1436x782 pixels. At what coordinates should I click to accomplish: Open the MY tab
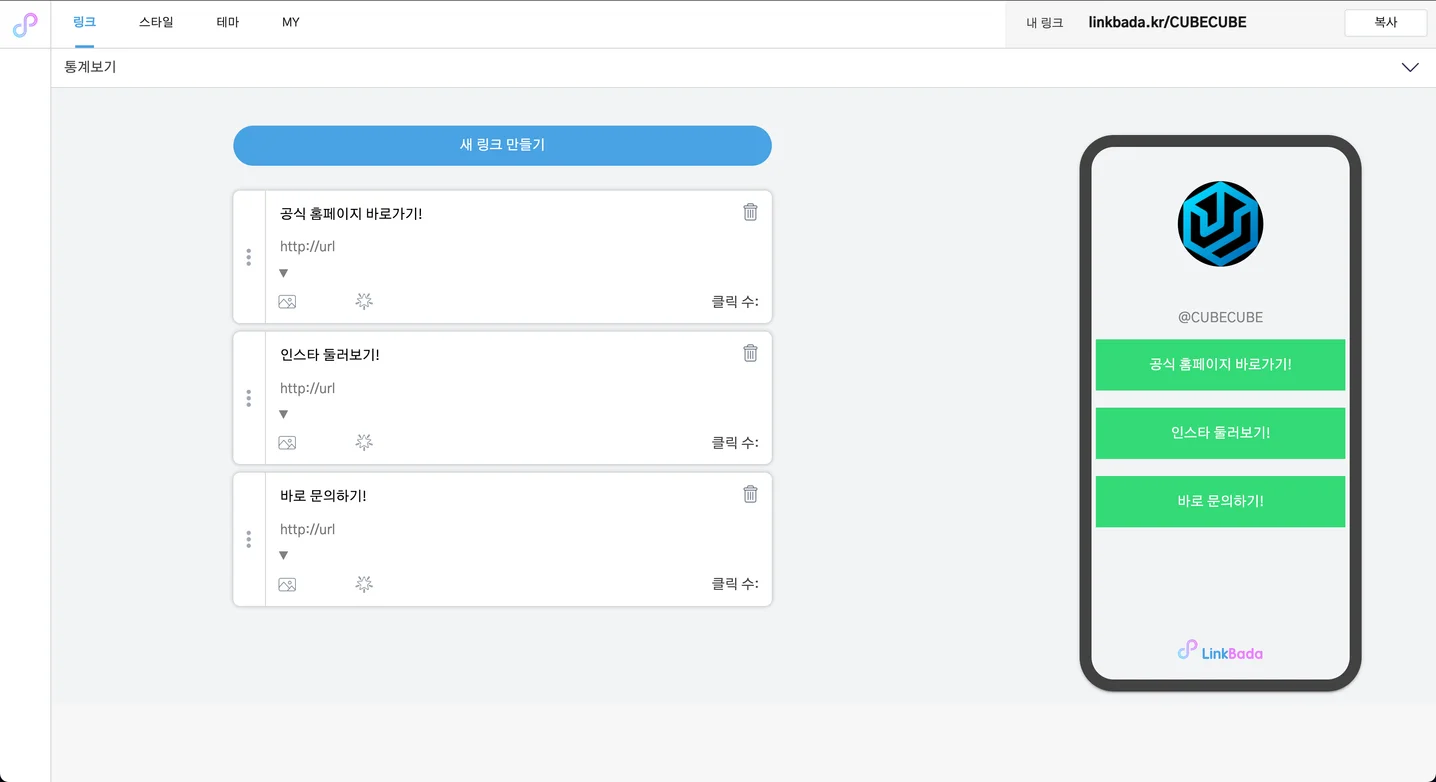pyautogui.click(x=291, y=22)
